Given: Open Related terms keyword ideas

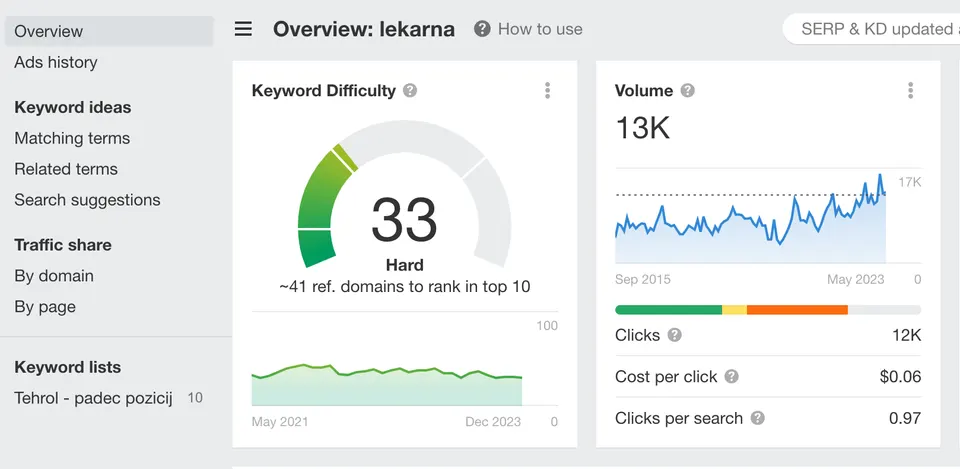Looking at the screenshot, I should [66, 169].
